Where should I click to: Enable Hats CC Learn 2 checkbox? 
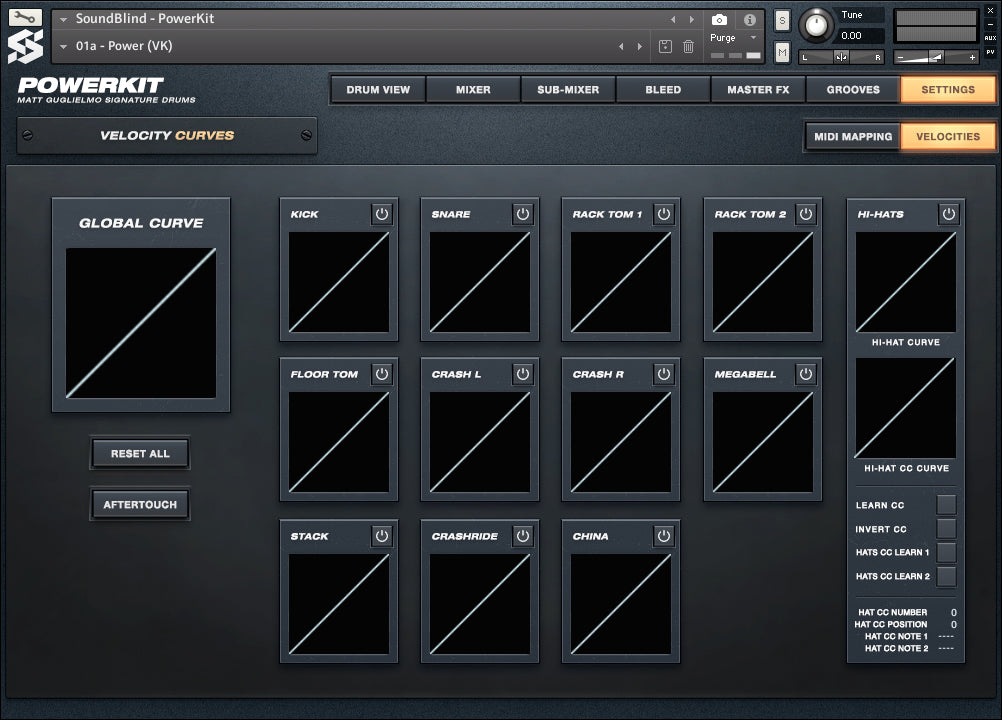click(x=946, y=576)
